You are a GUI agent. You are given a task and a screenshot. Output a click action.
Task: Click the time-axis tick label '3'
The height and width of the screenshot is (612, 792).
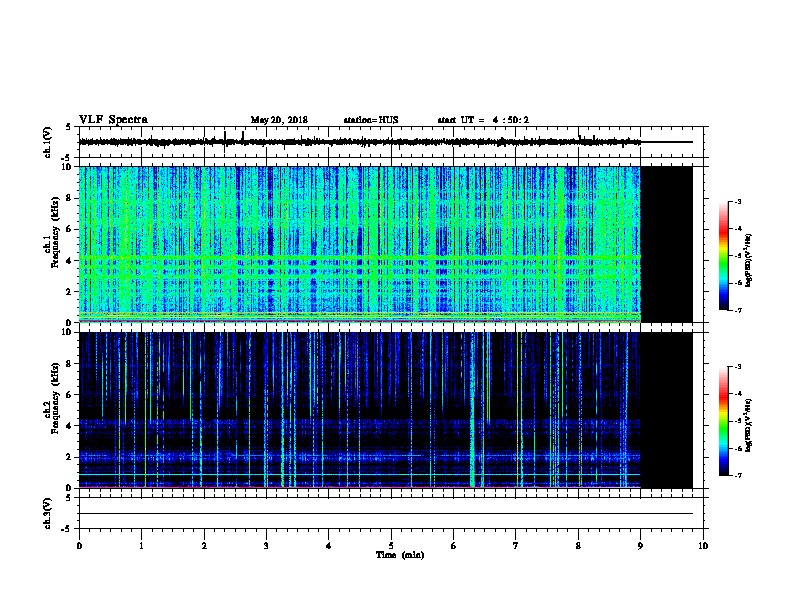(266, 546)
